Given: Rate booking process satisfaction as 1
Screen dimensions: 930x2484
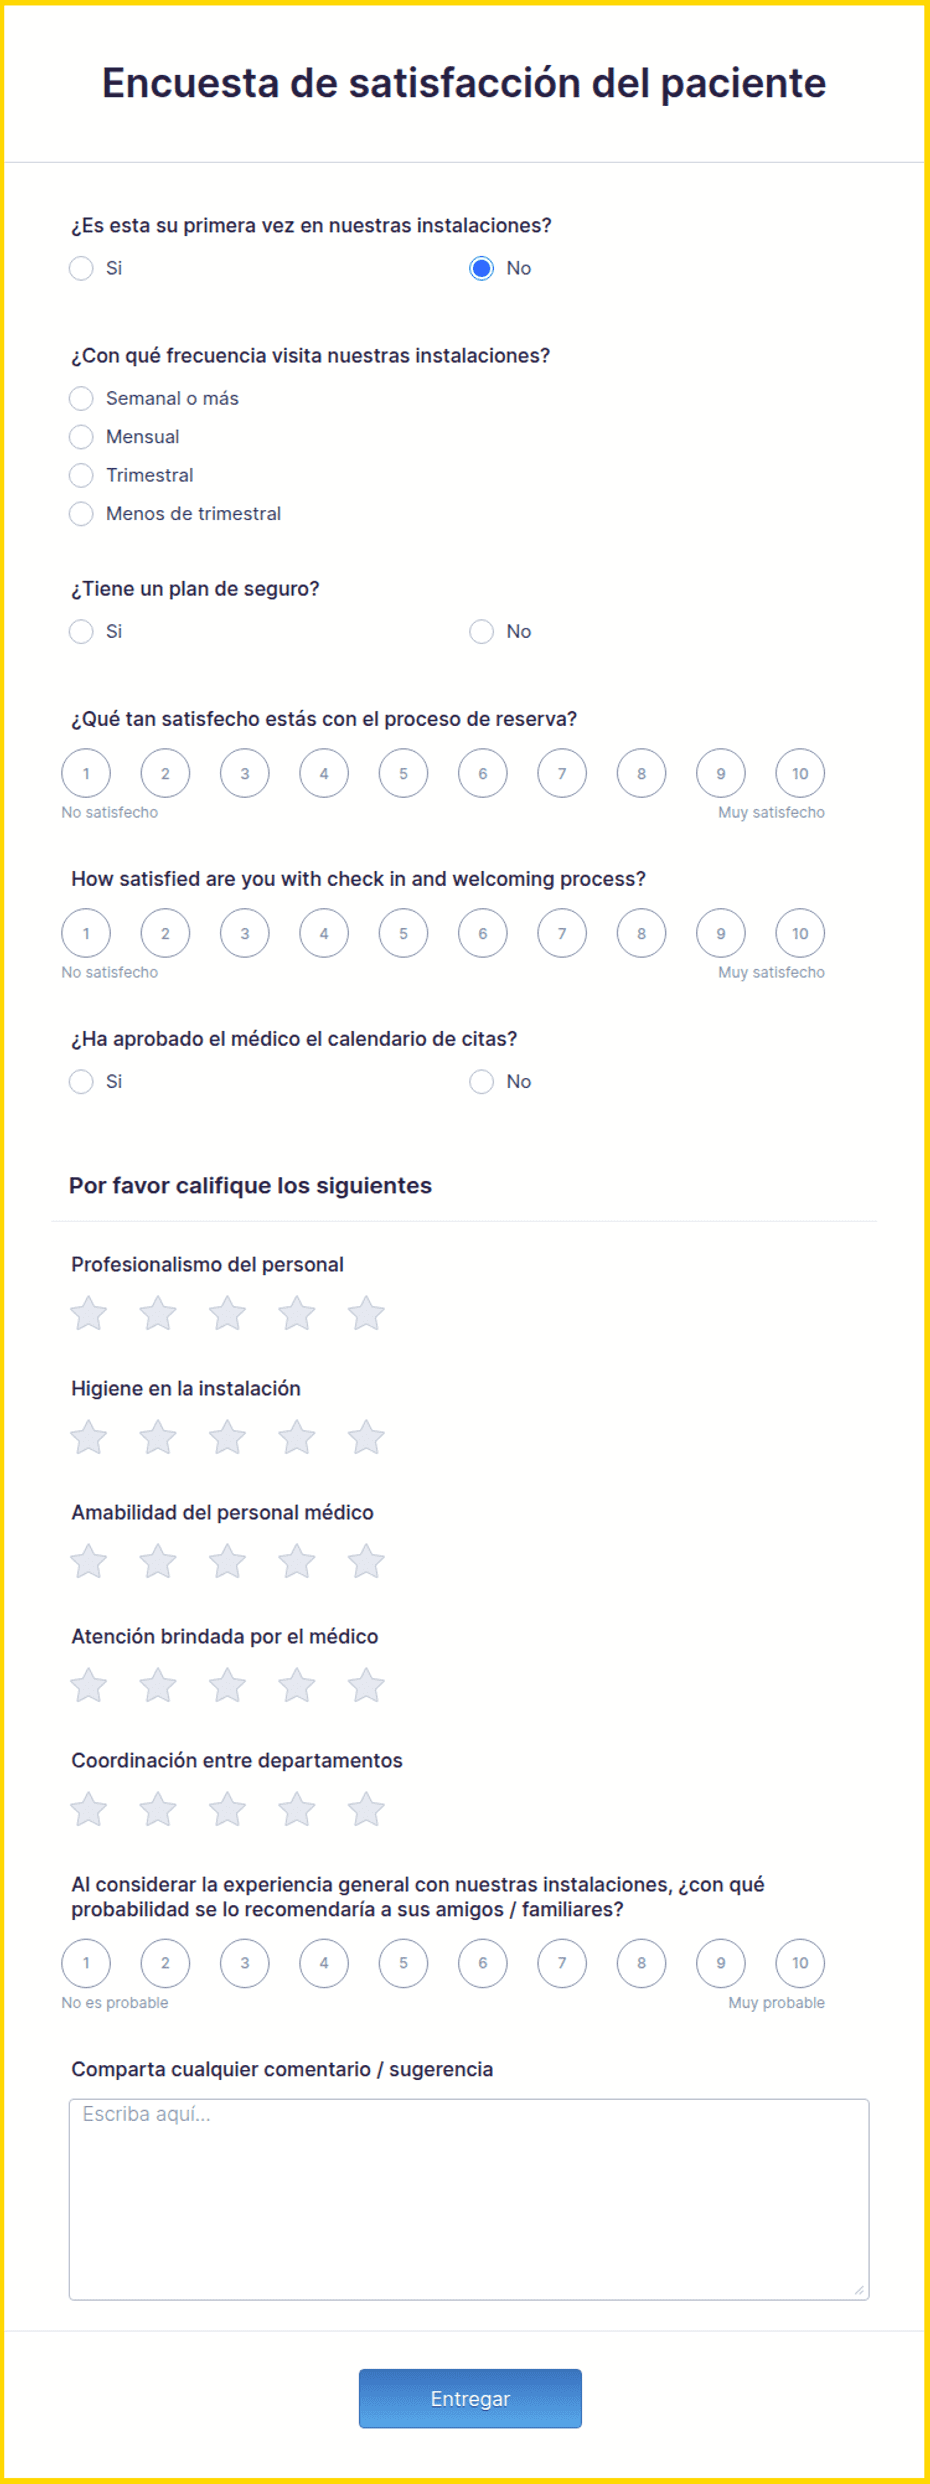Looking at the screenshot, I should point(86,773).
